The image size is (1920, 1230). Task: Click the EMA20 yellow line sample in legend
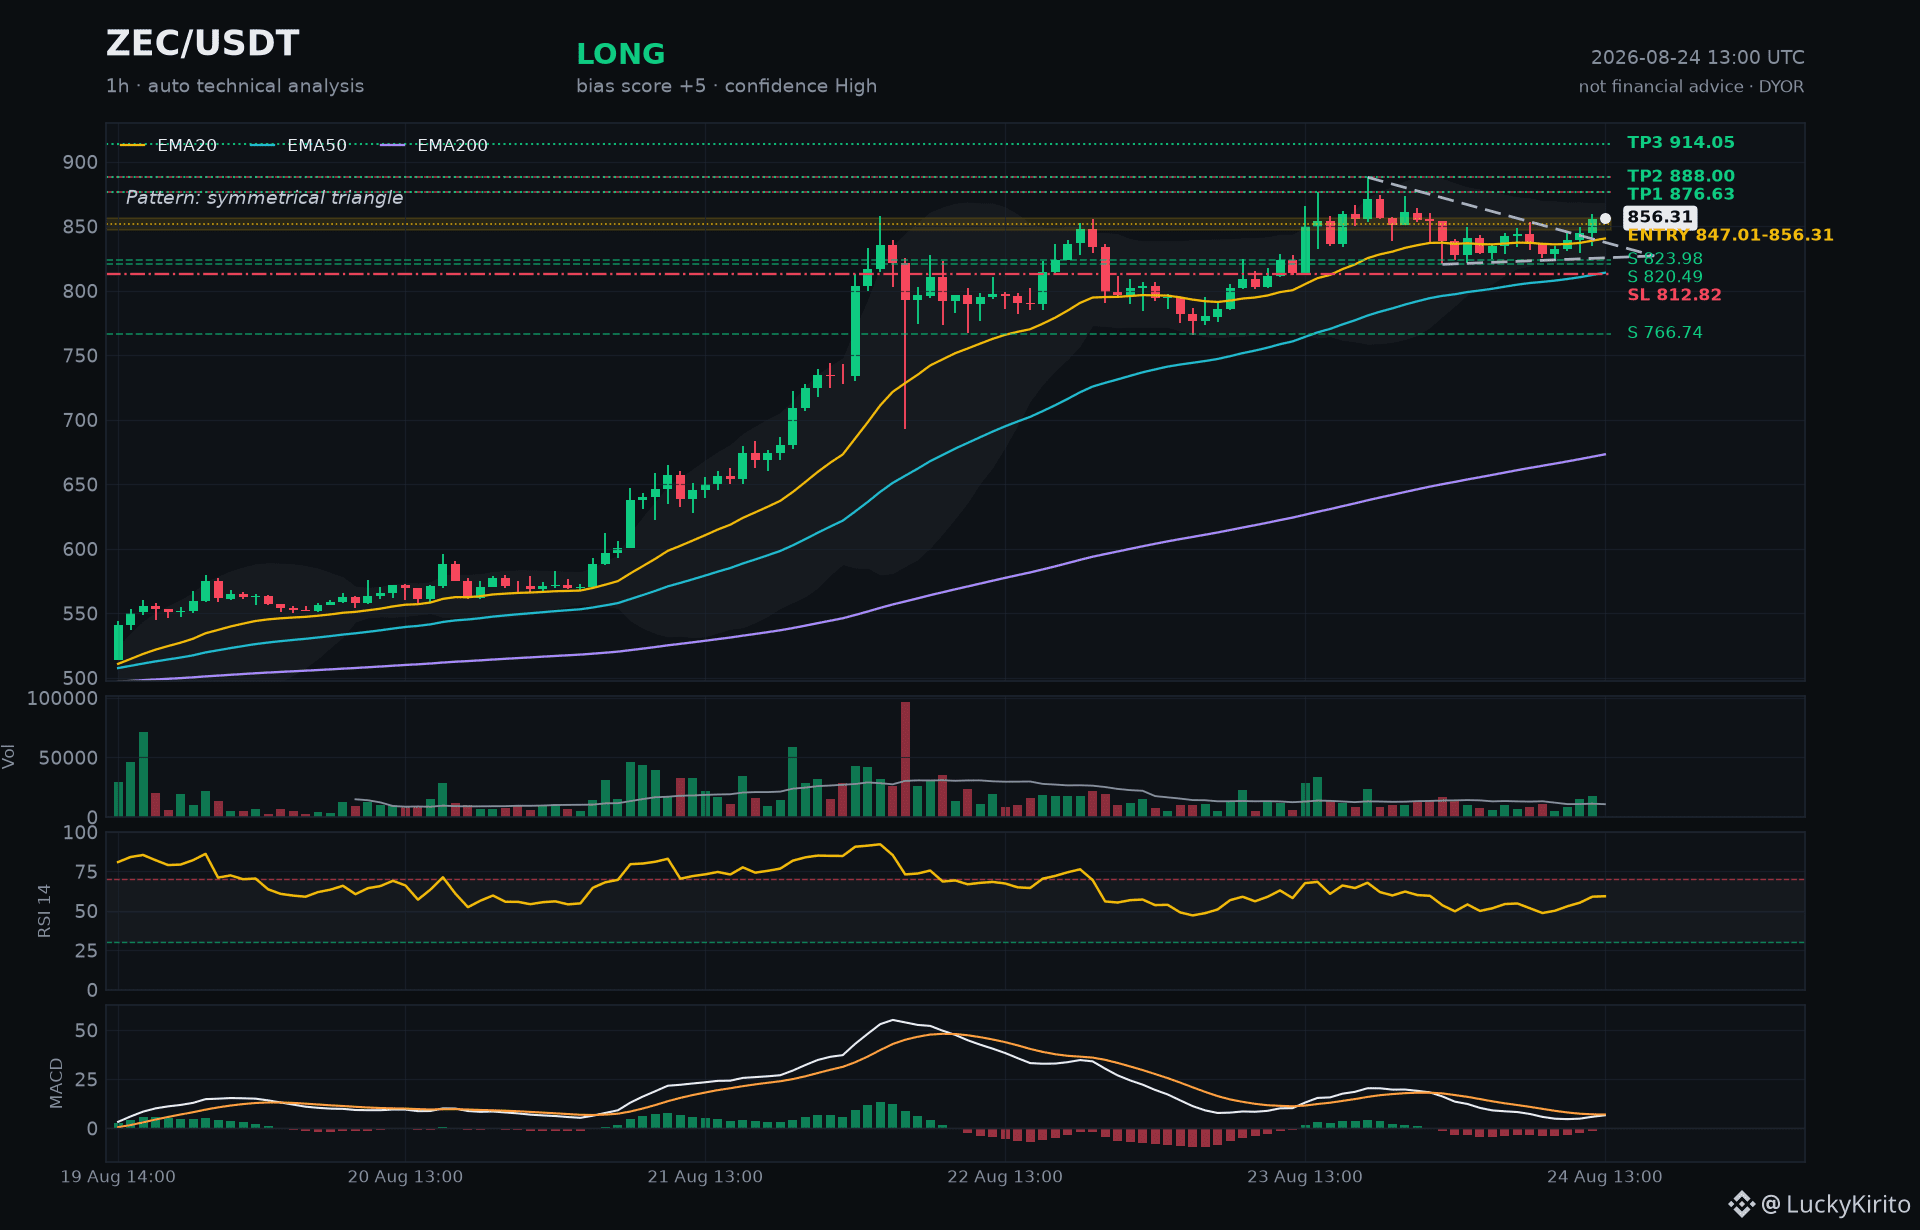[x=132, y=145]
